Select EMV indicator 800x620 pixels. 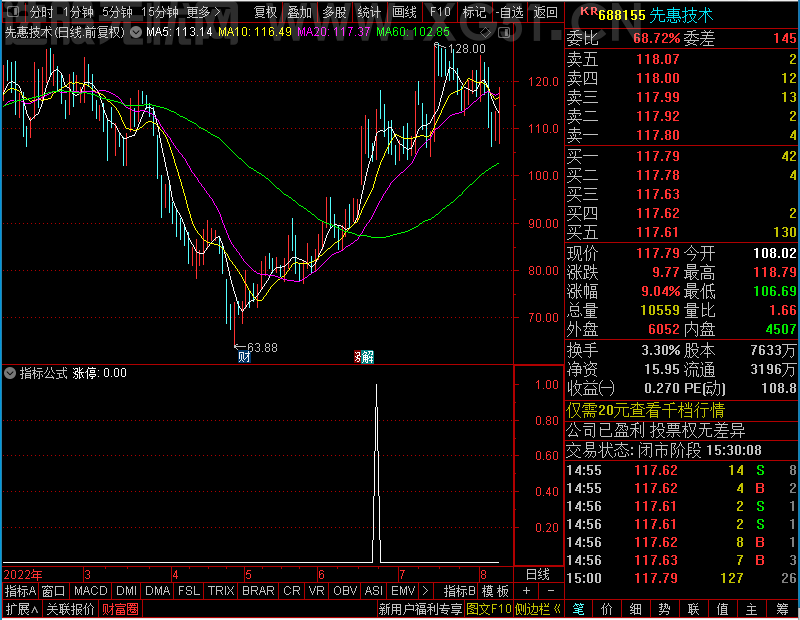[x=403, y=591]
